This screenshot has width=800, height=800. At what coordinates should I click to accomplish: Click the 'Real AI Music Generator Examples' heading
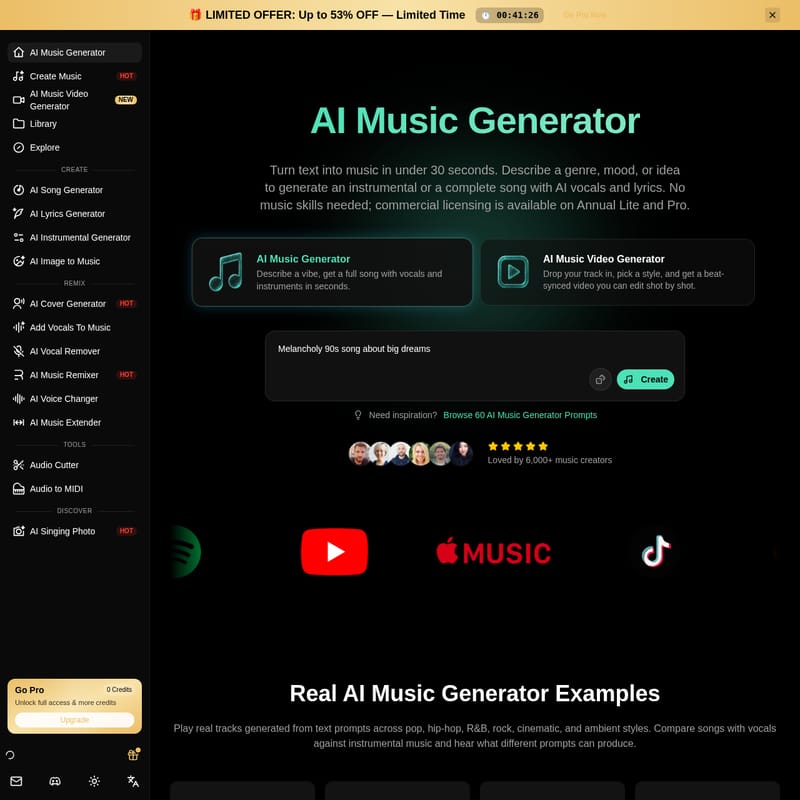tap(474, 693)
